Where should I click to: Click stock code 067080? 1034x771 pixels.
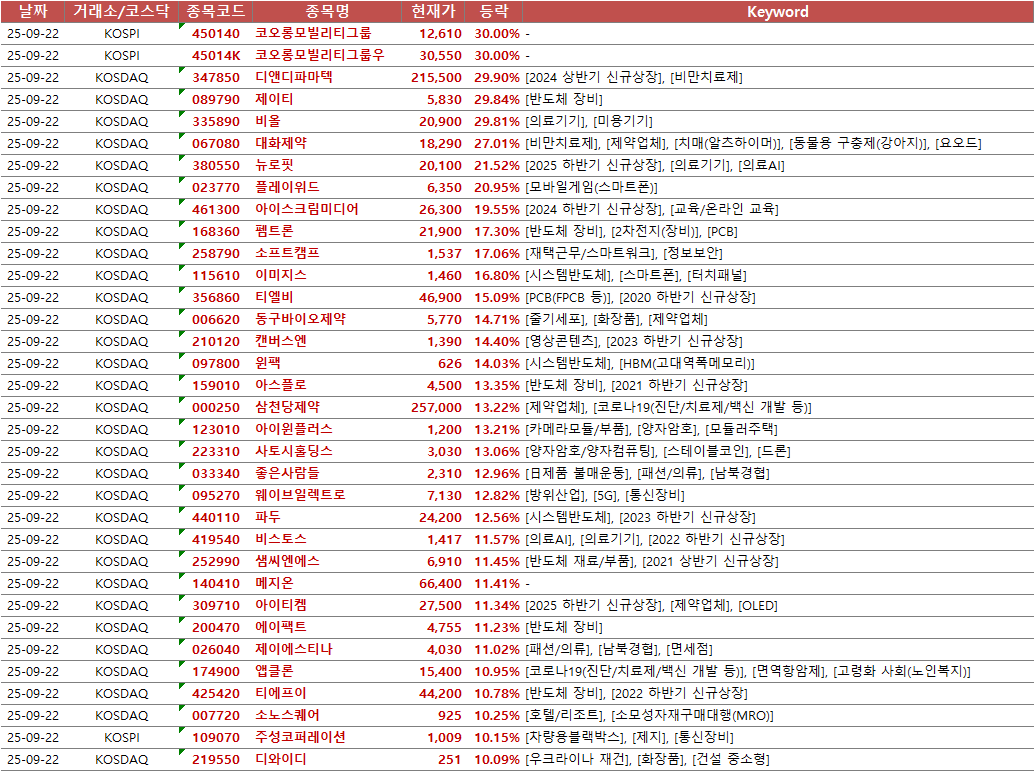(216, 144)
